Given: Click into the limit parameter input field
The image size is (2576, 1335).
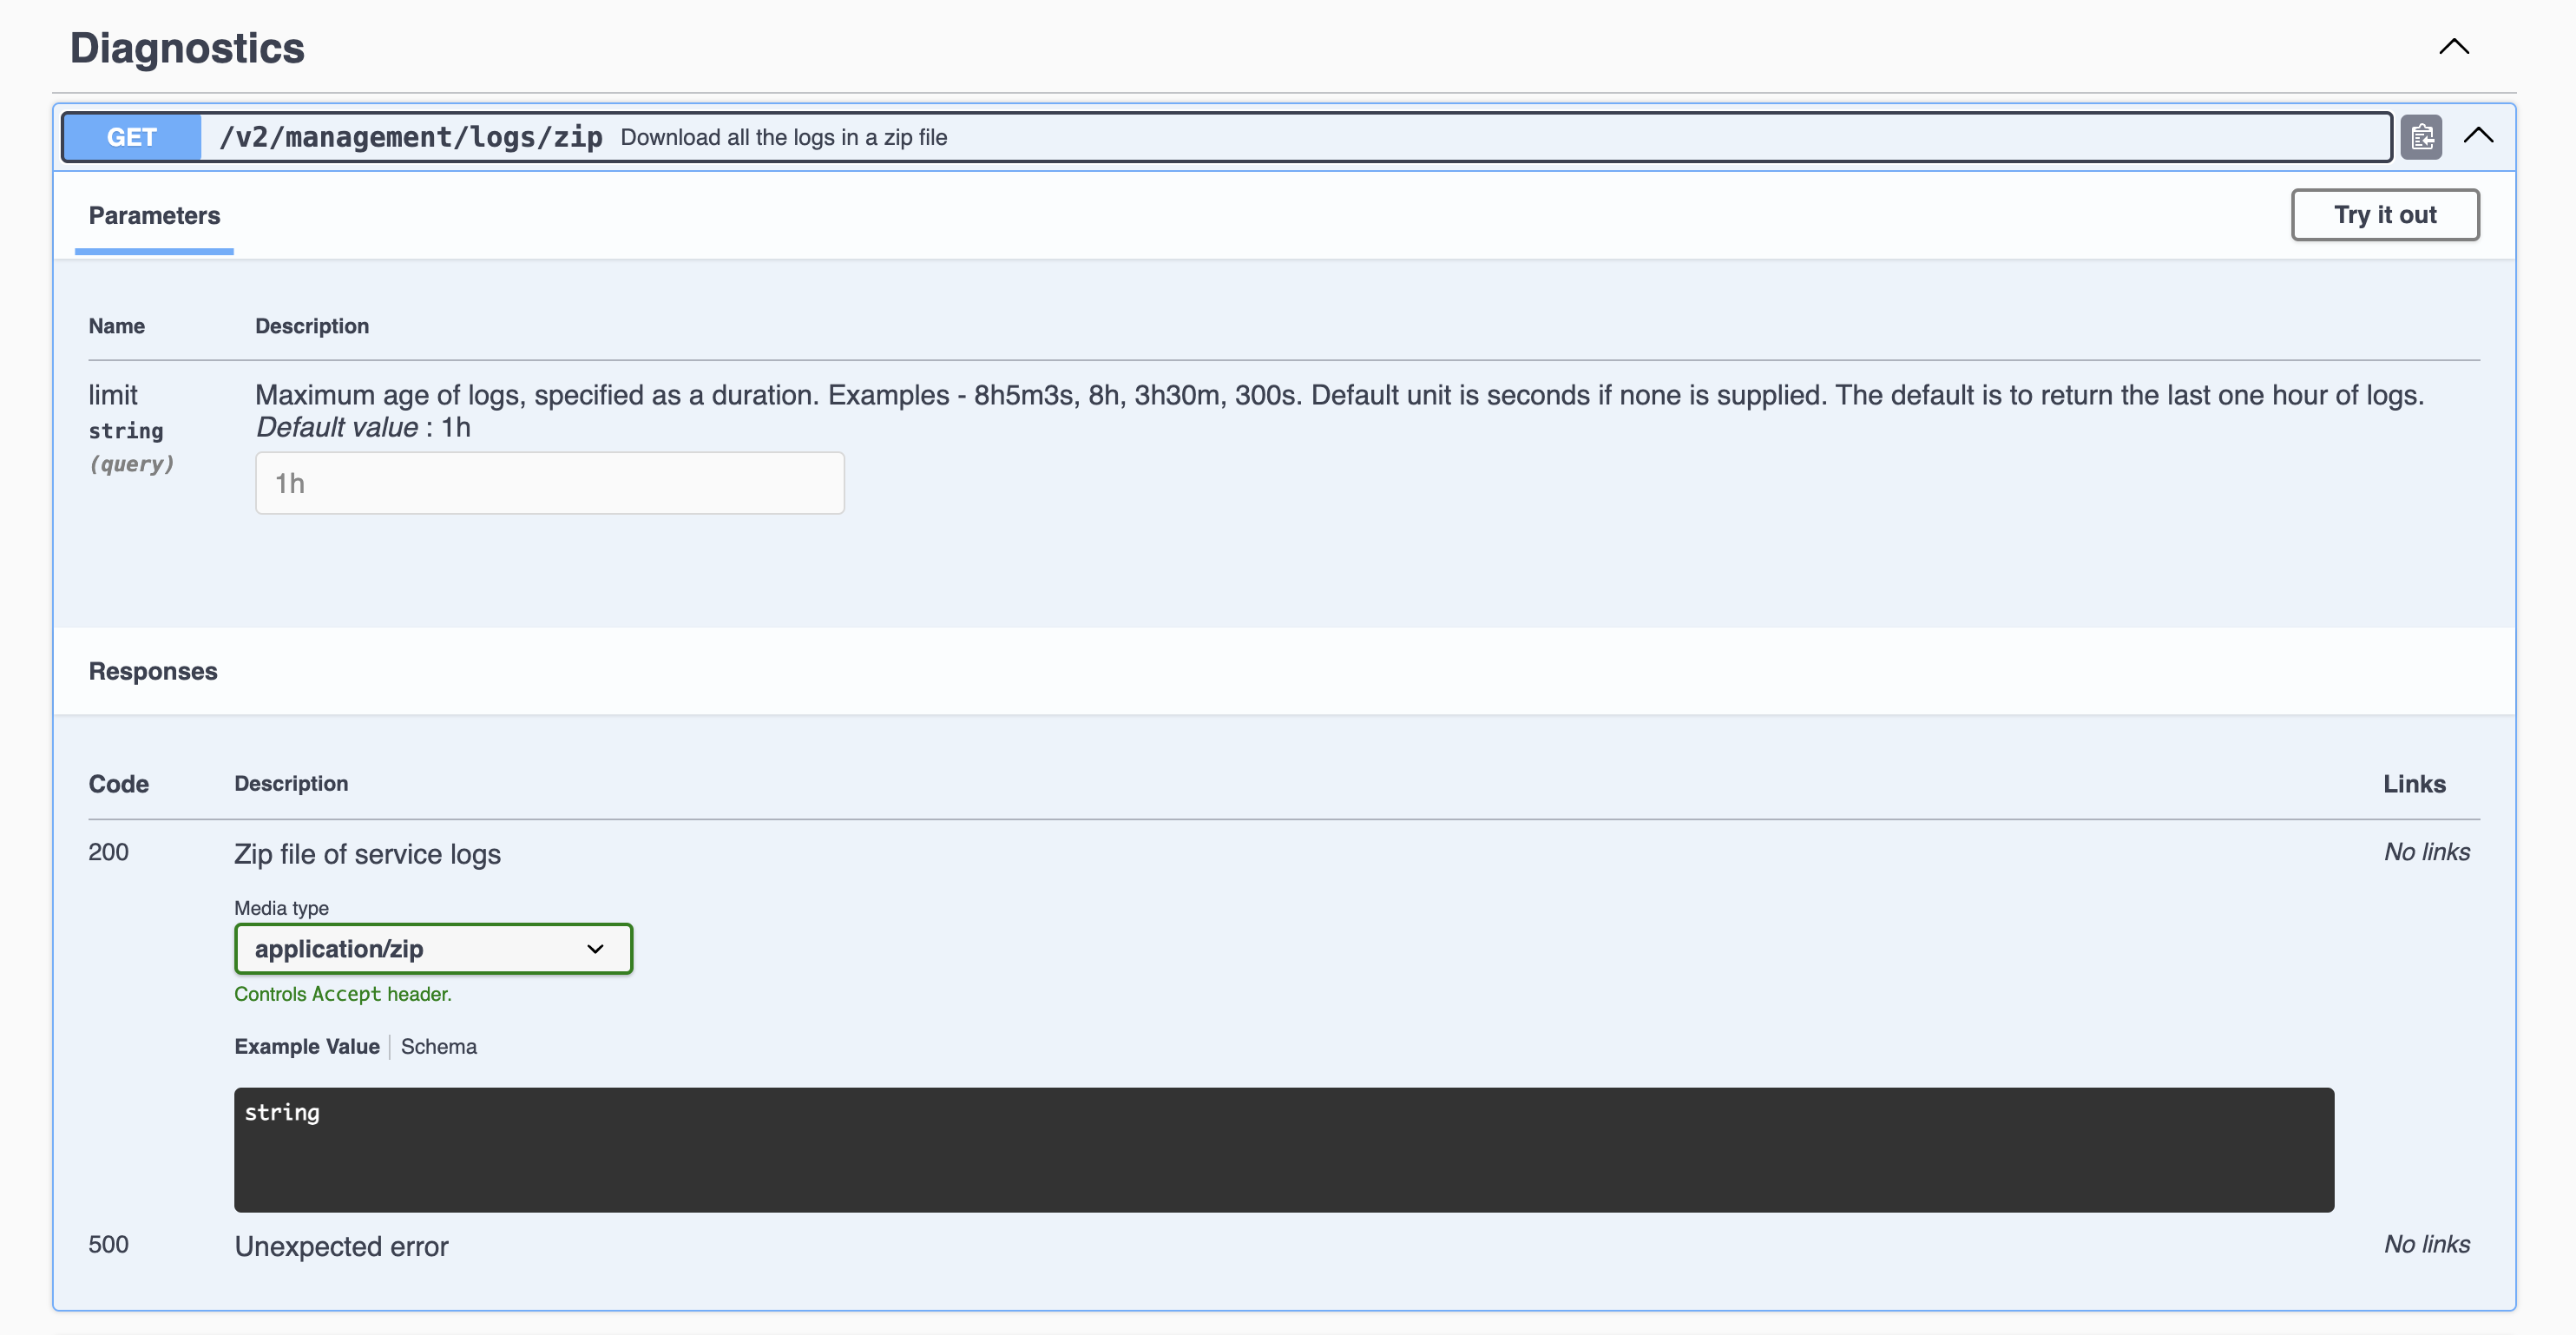Looking at the screenshot, I should pos(549,482).
